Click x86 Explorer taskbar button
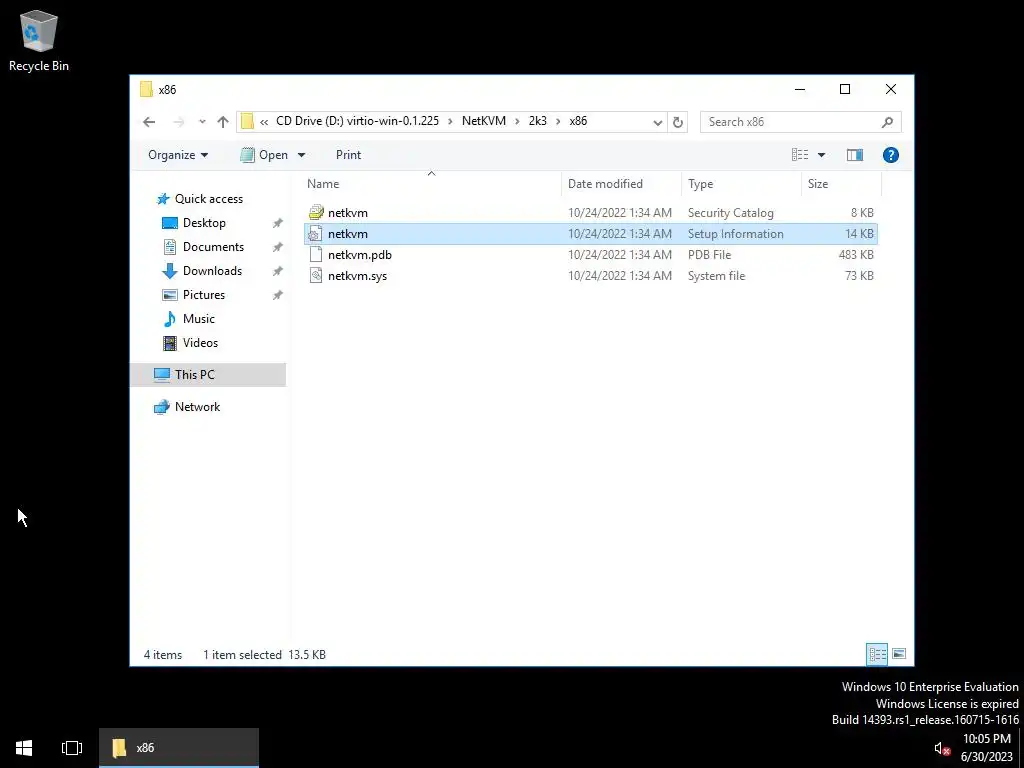 [x=179, y=748]
